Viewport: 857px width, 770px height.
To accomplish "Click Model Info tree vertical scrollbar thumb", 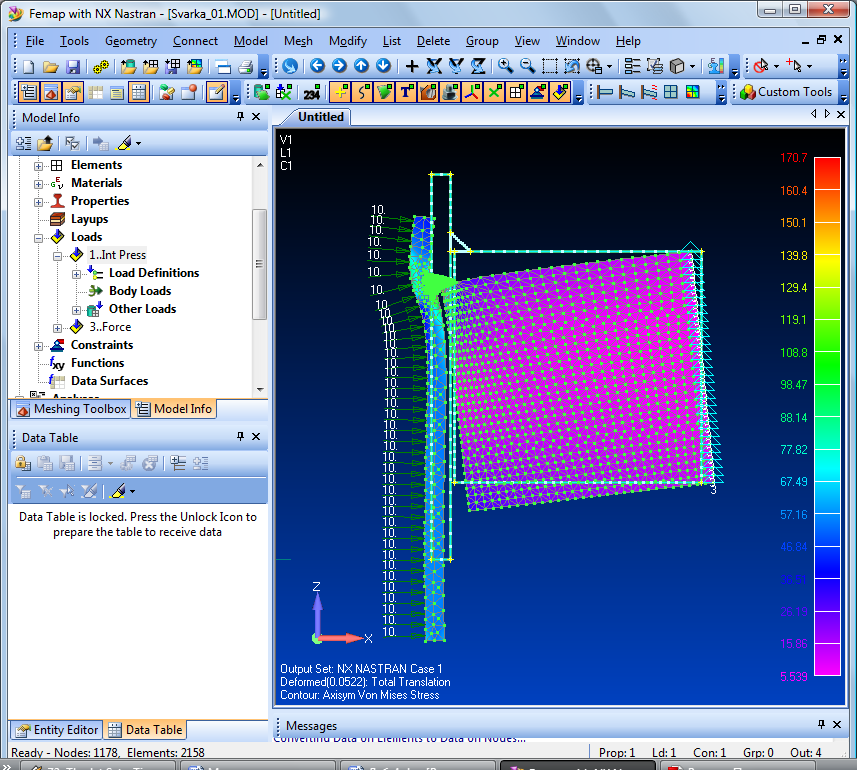I will 260,264.
